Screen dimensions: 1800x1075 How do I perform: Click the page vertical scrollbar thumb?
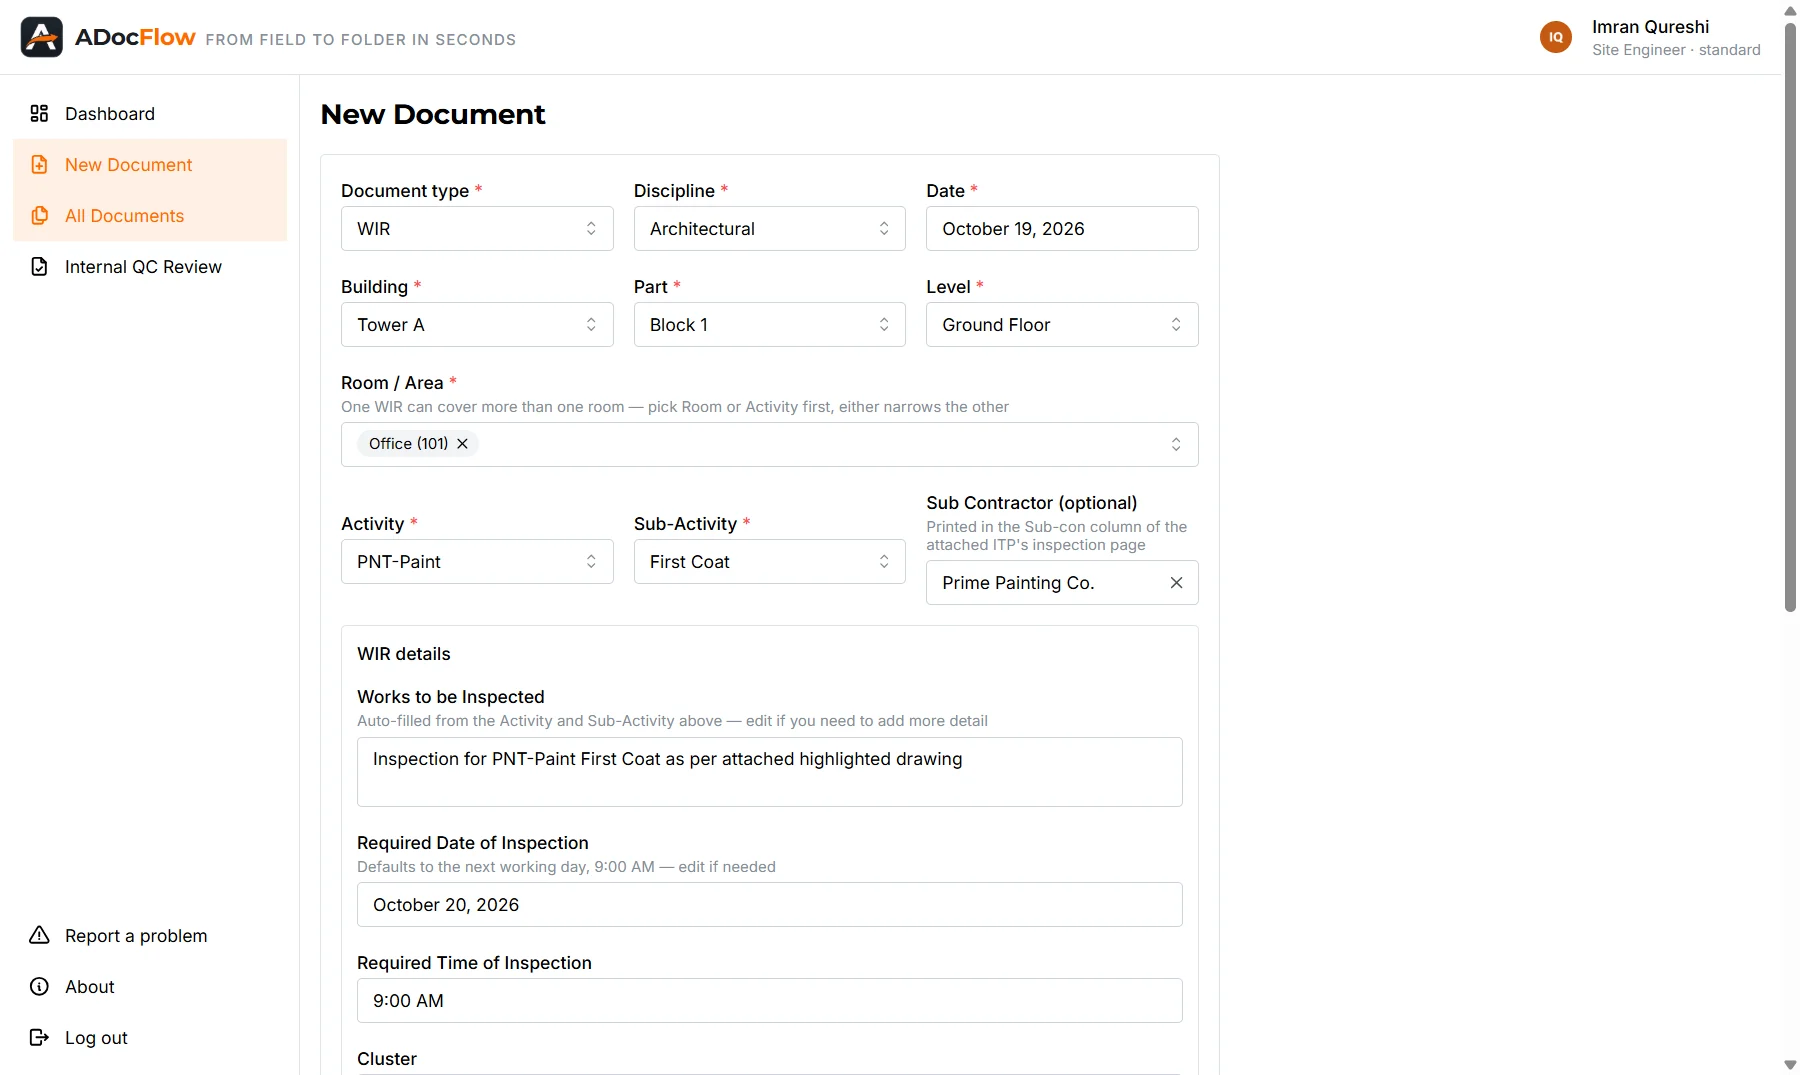(x=1790, y=316)
